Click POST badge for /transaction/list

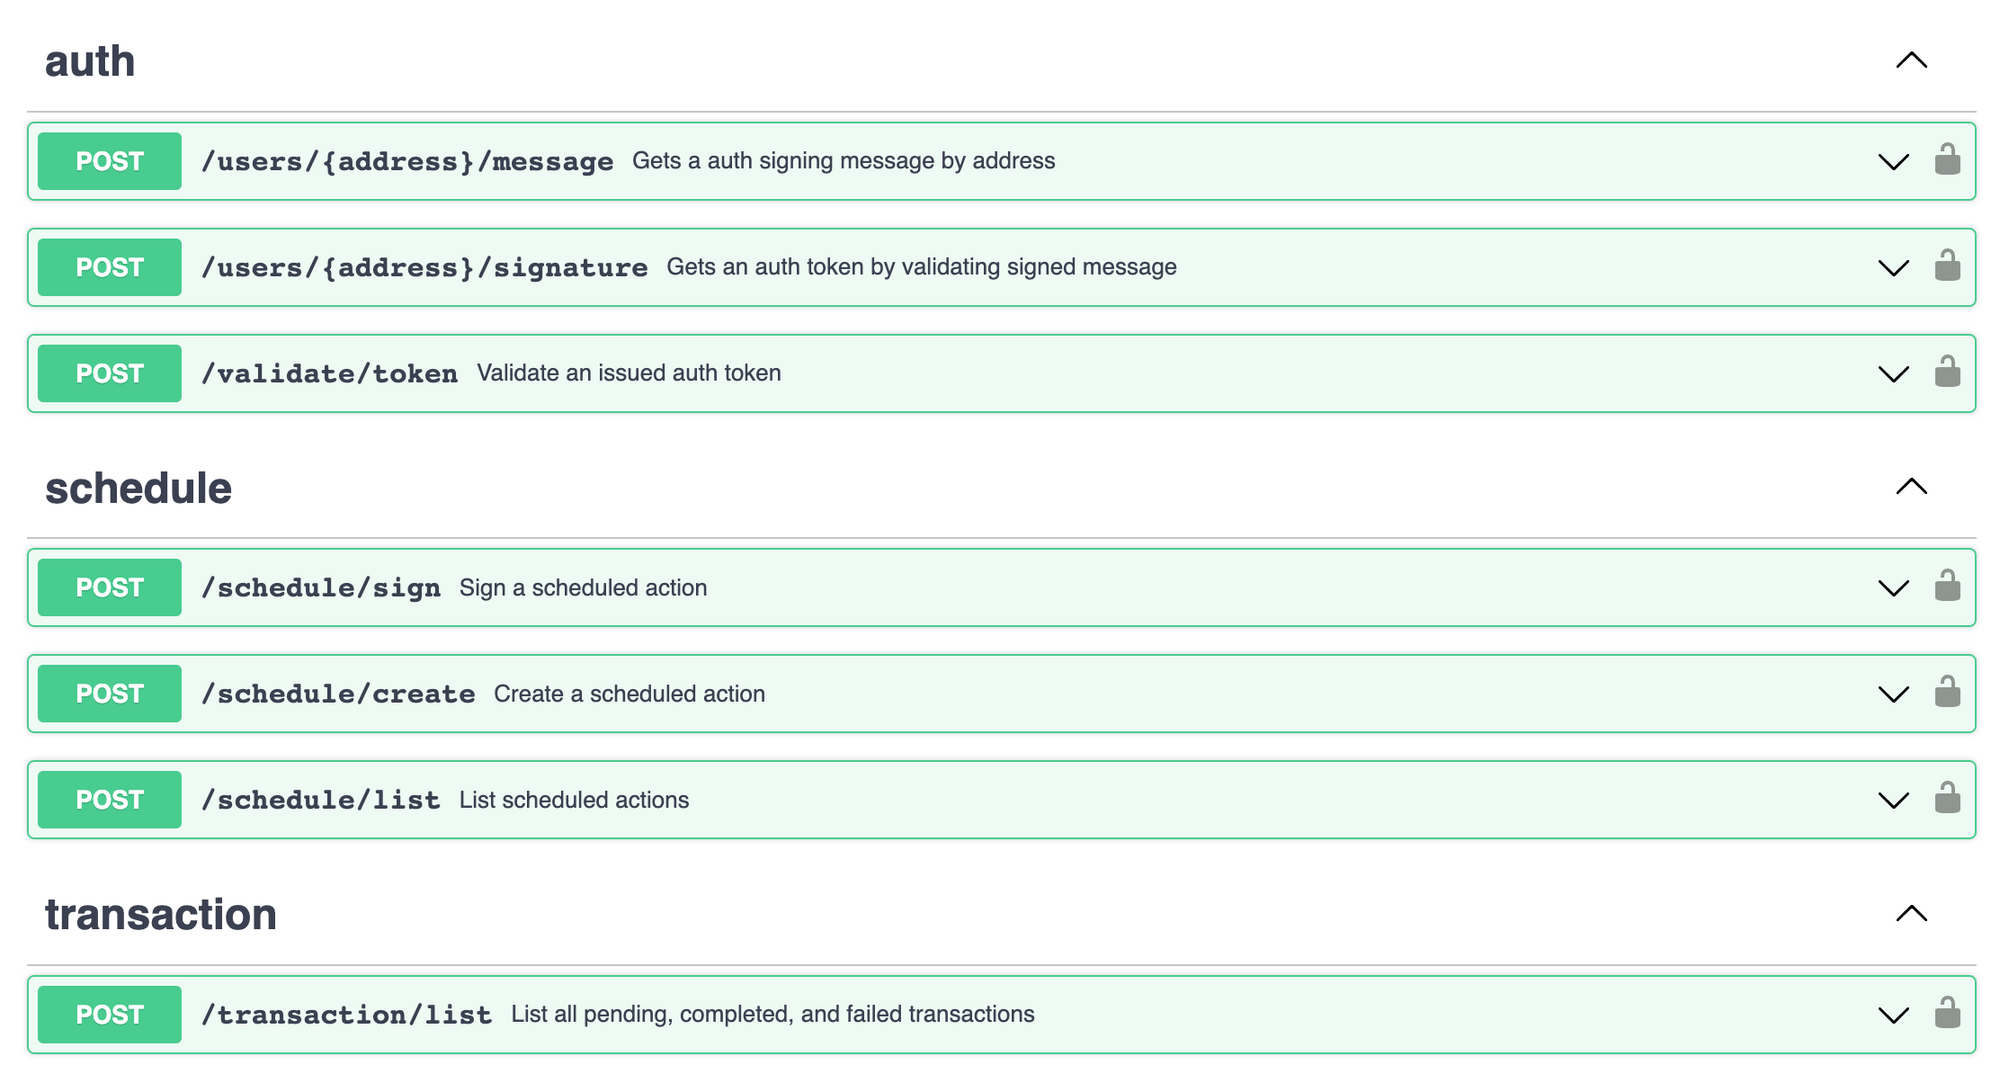110,1014
